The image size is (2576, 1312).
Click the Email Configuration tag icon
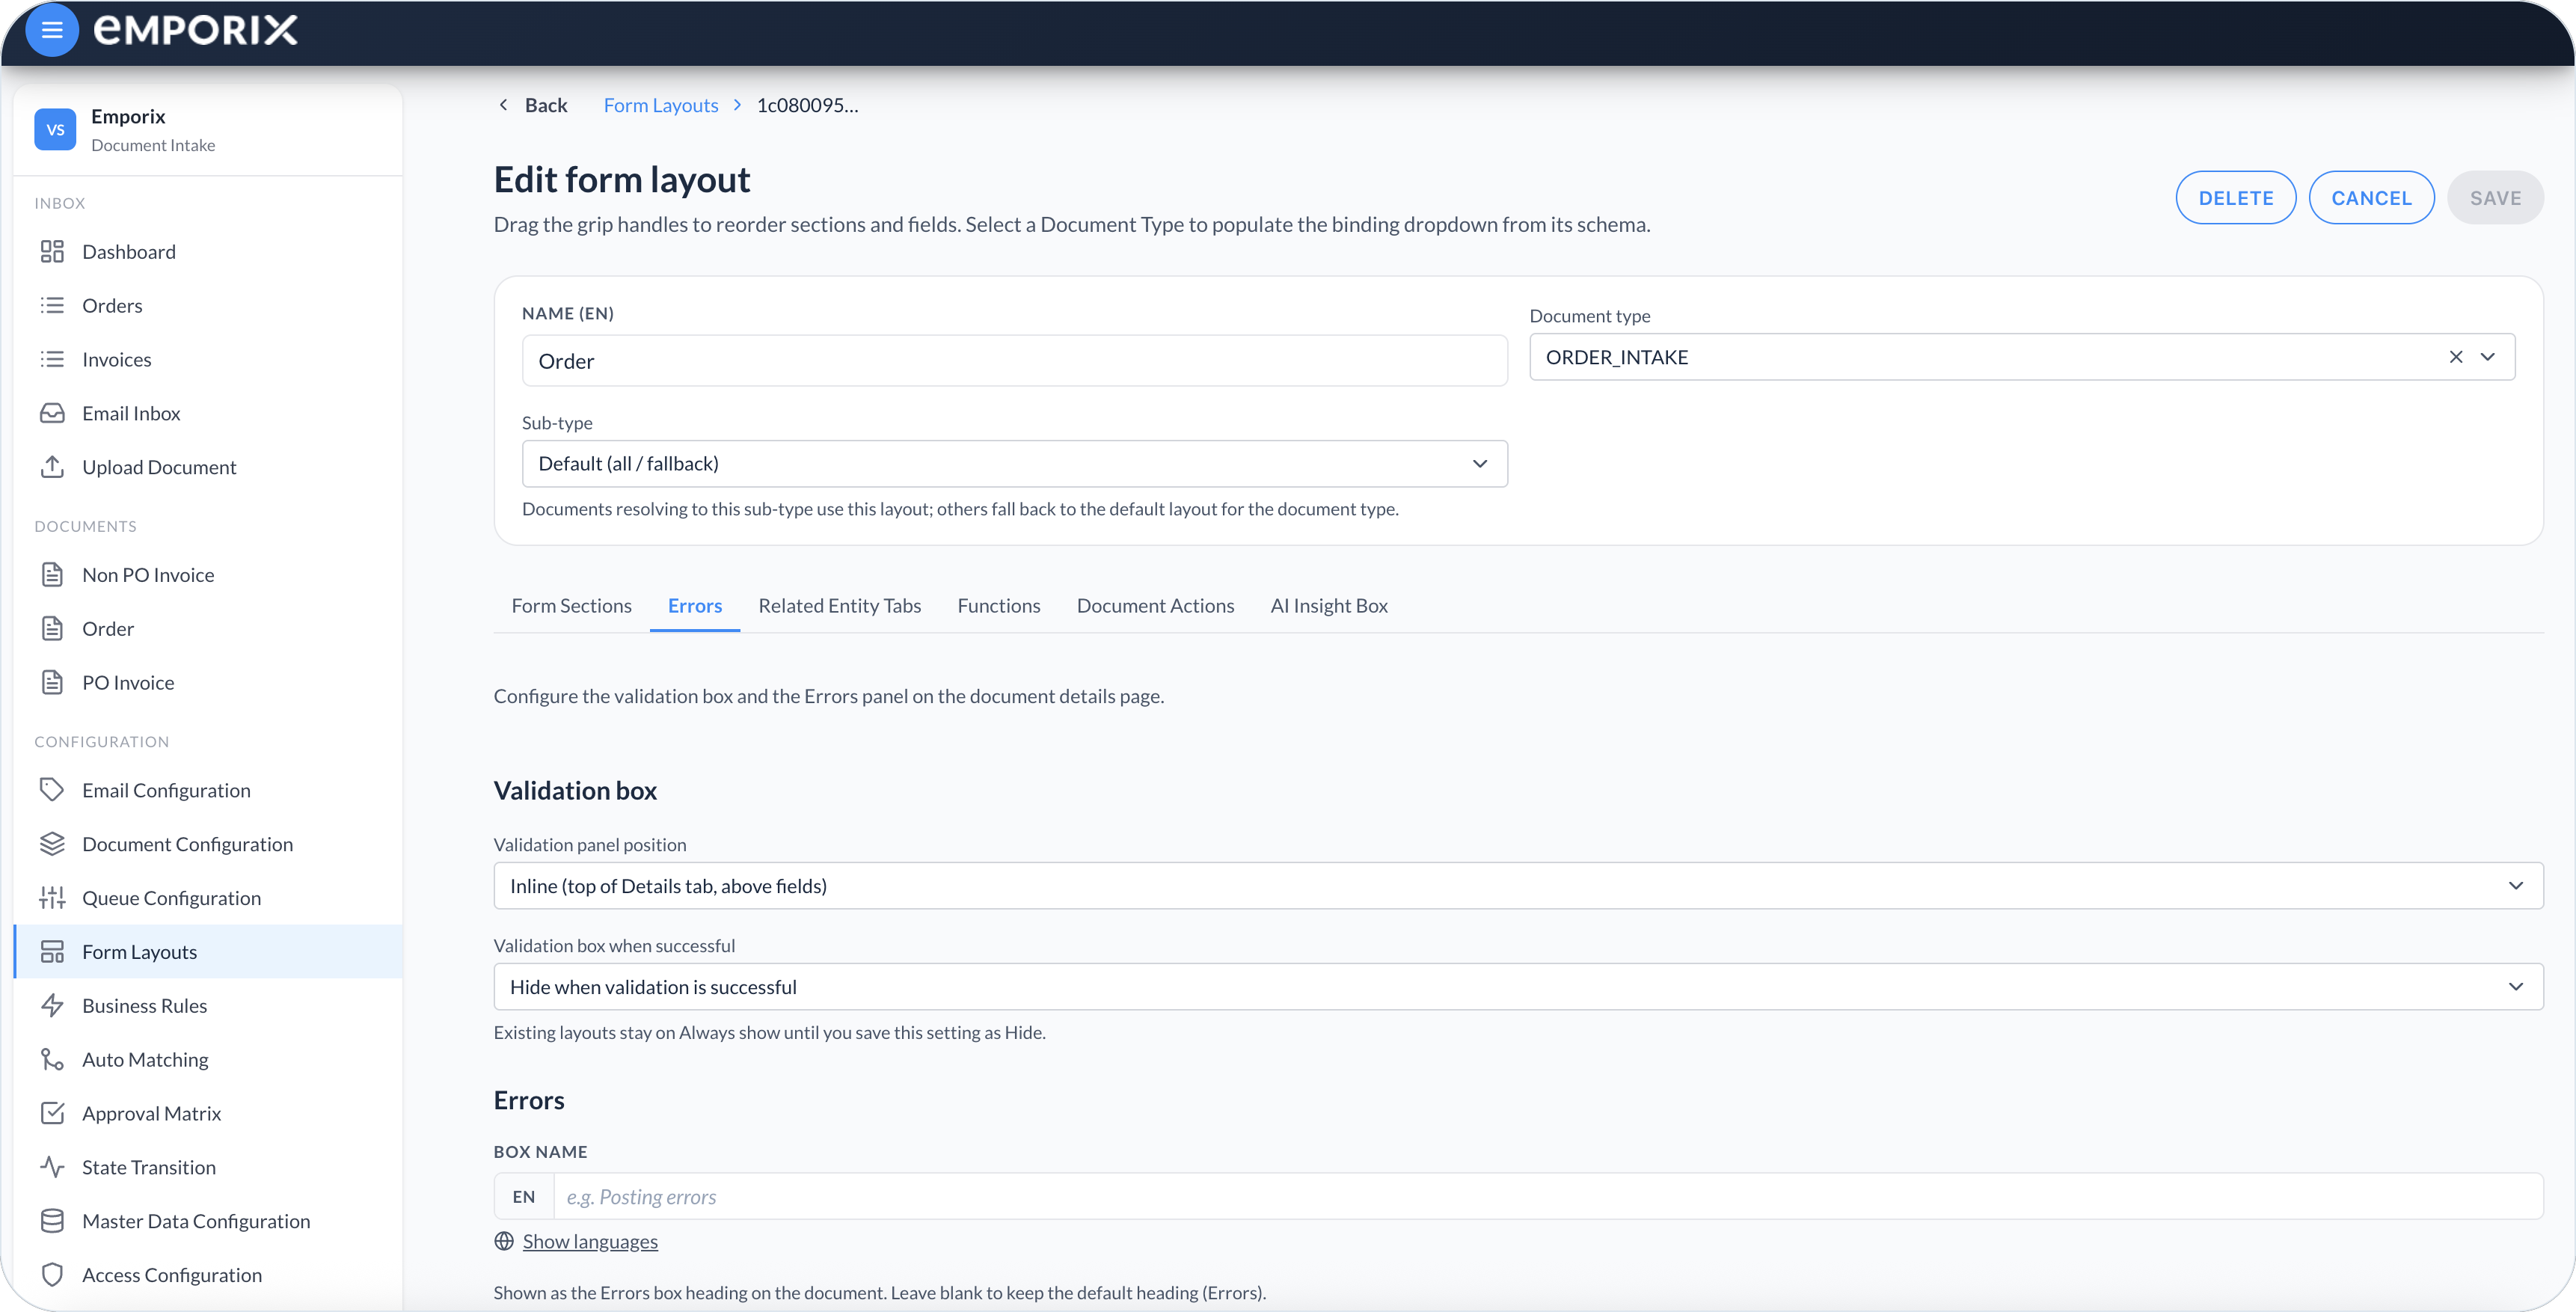(52, 790)
